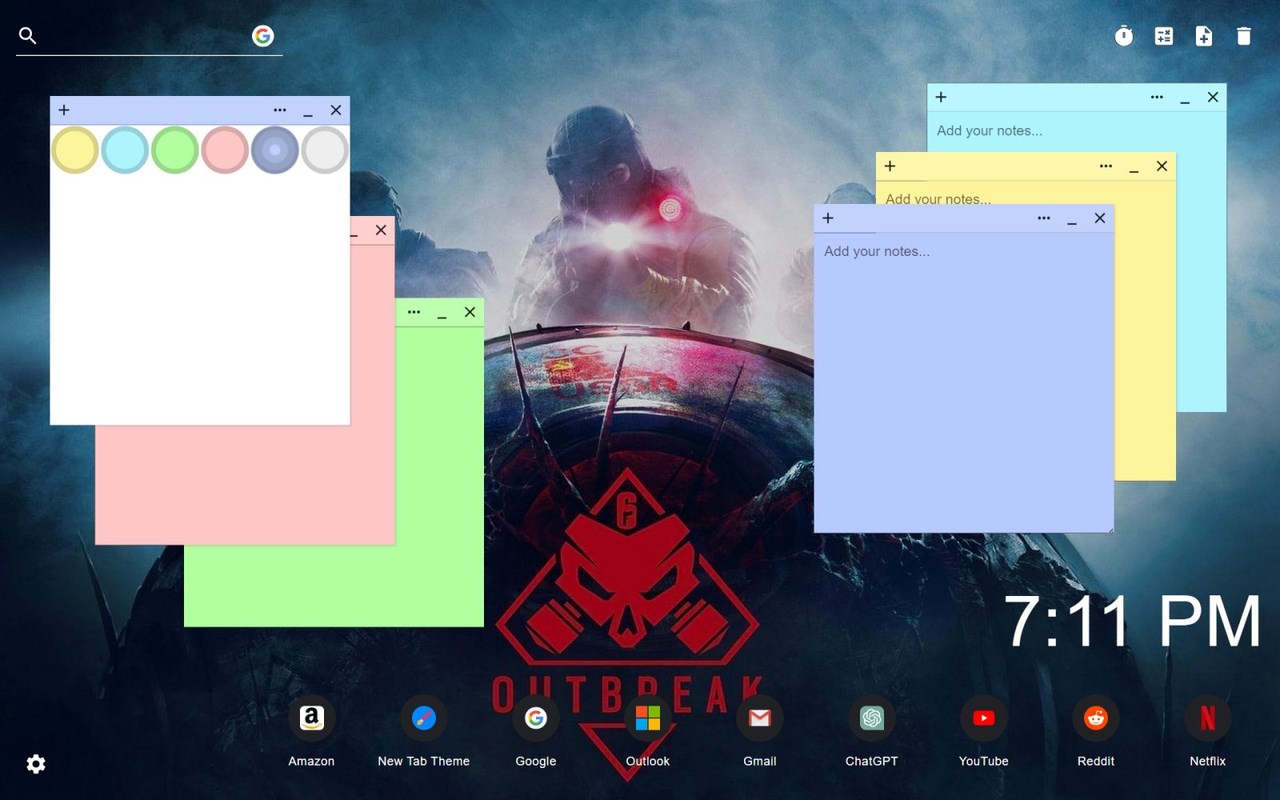Close the pink sticky note
This screenshot has width=1280, height=800.
tap(381, 230)
